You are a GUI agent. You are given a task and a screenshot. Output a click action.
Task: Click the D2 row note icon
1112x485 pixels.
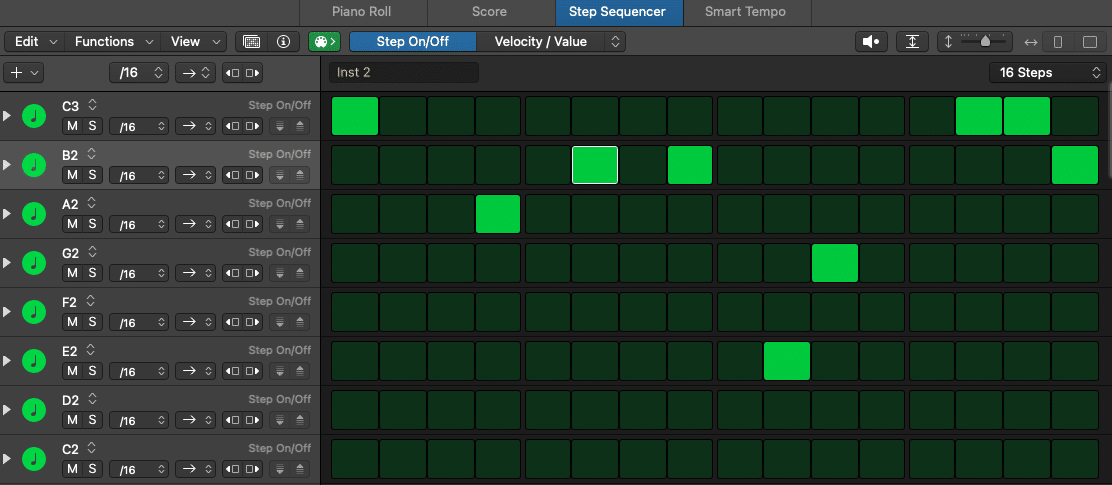(x=34, y=409)
